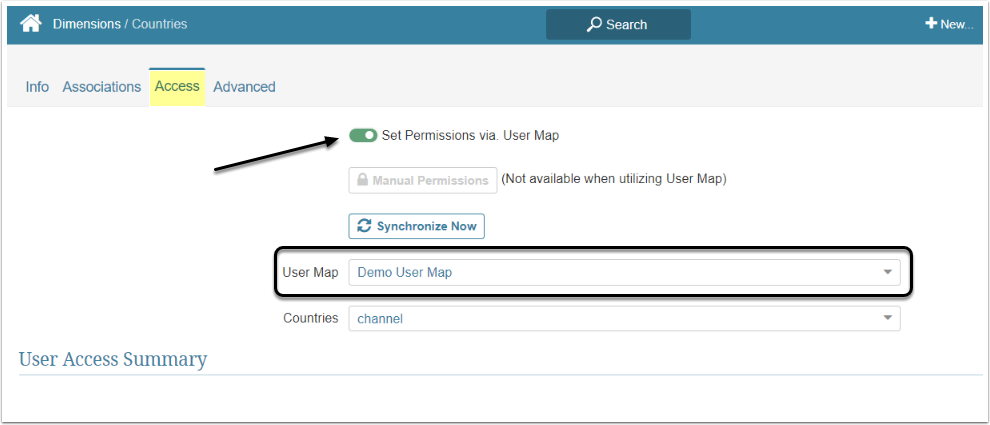Click the Countries breadcrumb text

(x=159, y=23)
